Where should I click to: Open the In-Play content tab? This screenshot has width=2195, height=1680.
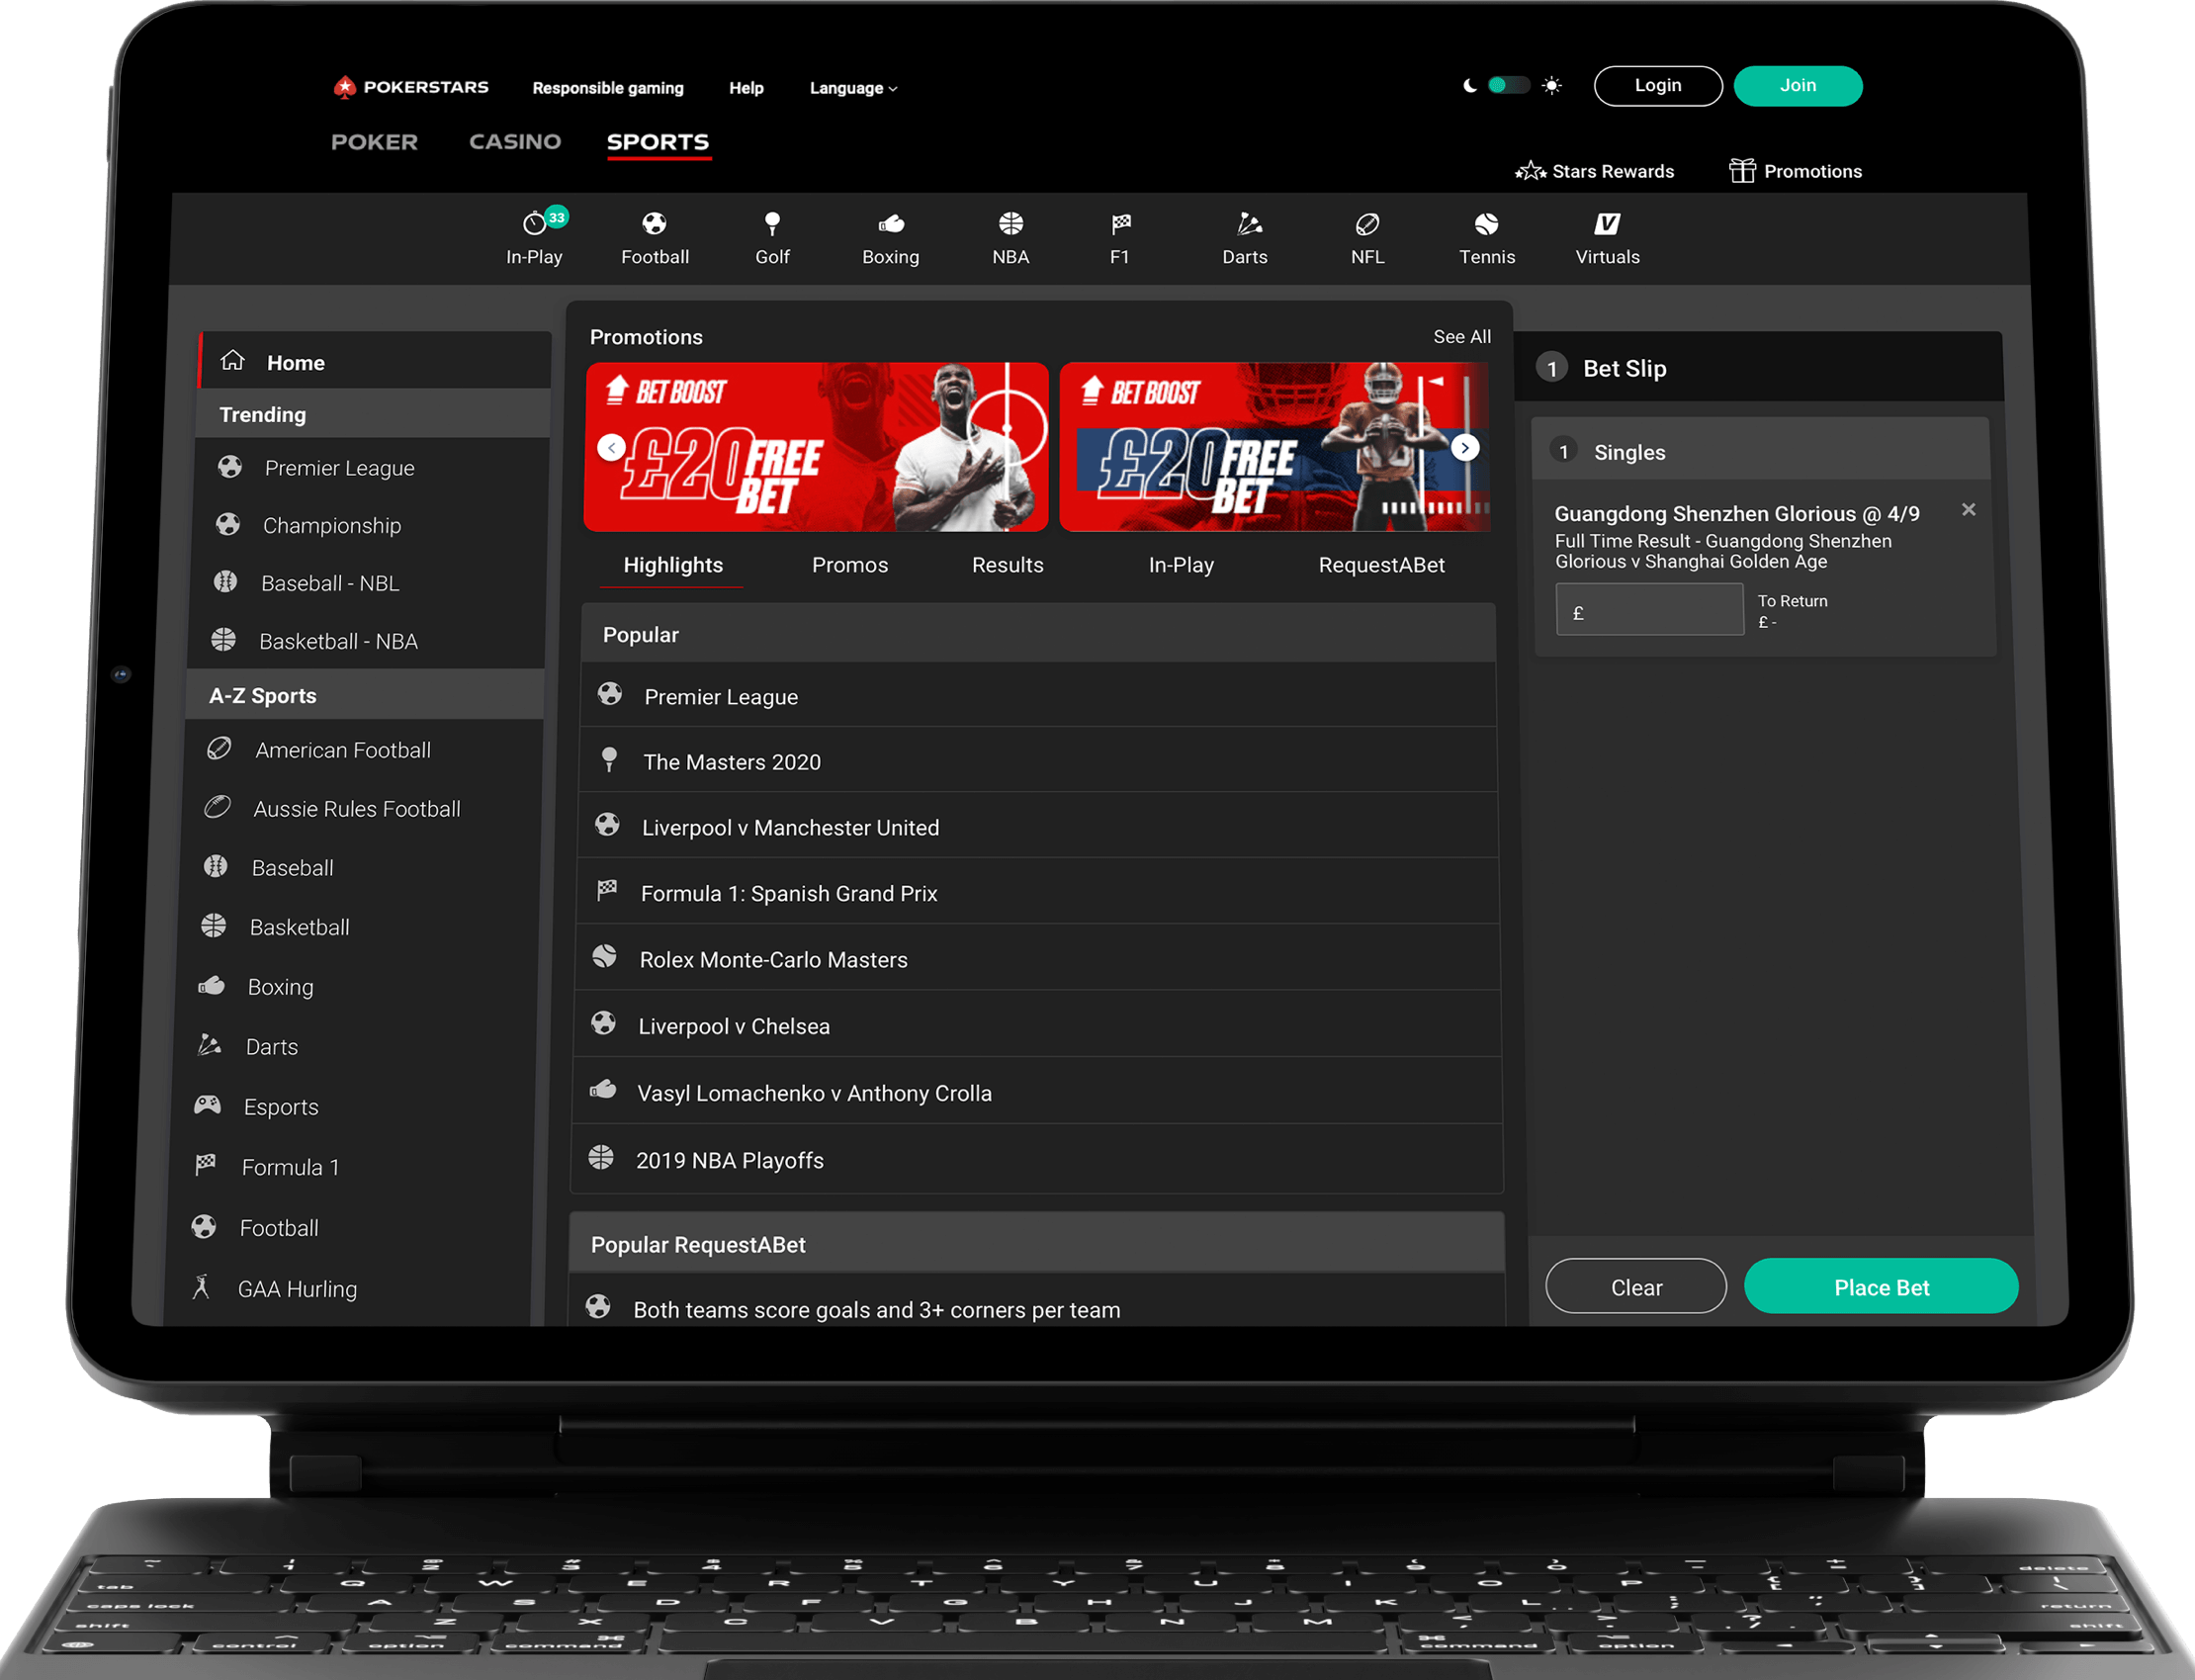(x=1181, y=565)
